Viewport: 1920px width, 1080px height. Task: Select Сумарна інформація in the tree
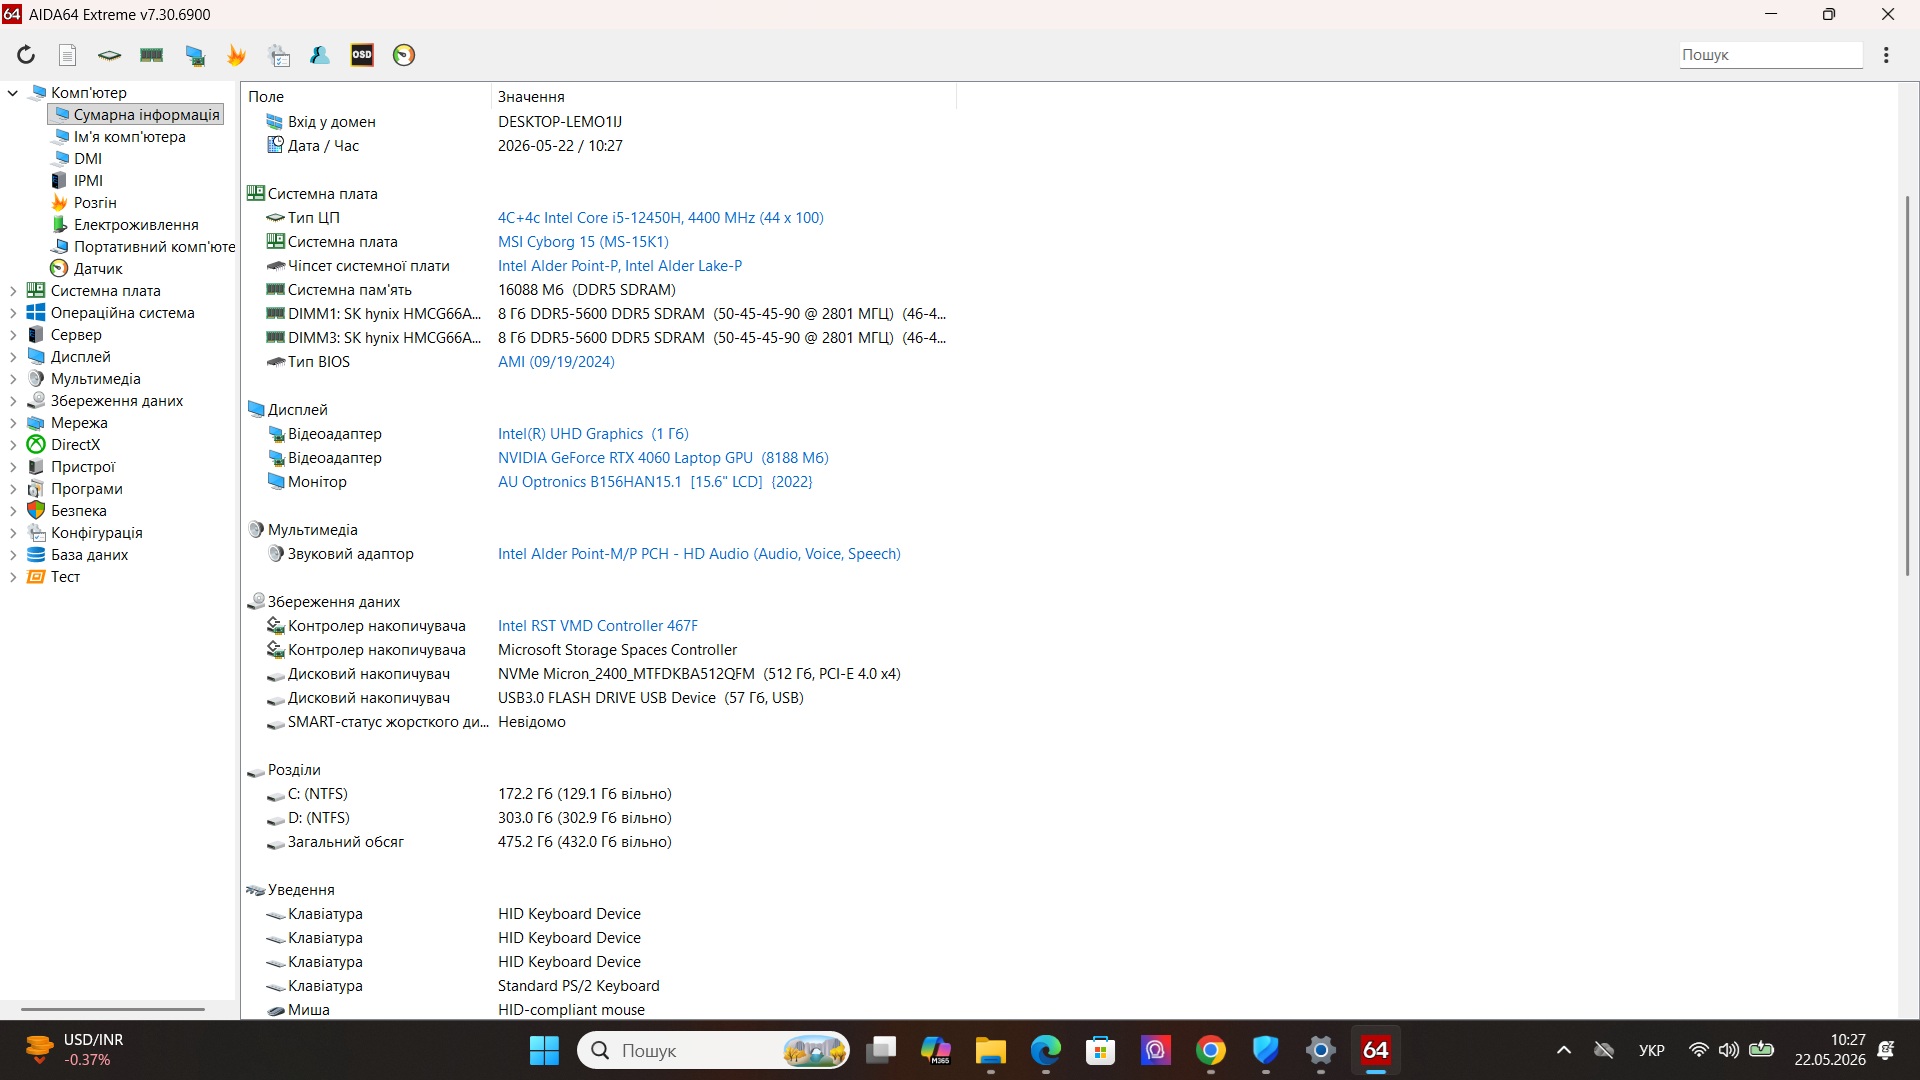pyautogui.click(x=136, y=115)
